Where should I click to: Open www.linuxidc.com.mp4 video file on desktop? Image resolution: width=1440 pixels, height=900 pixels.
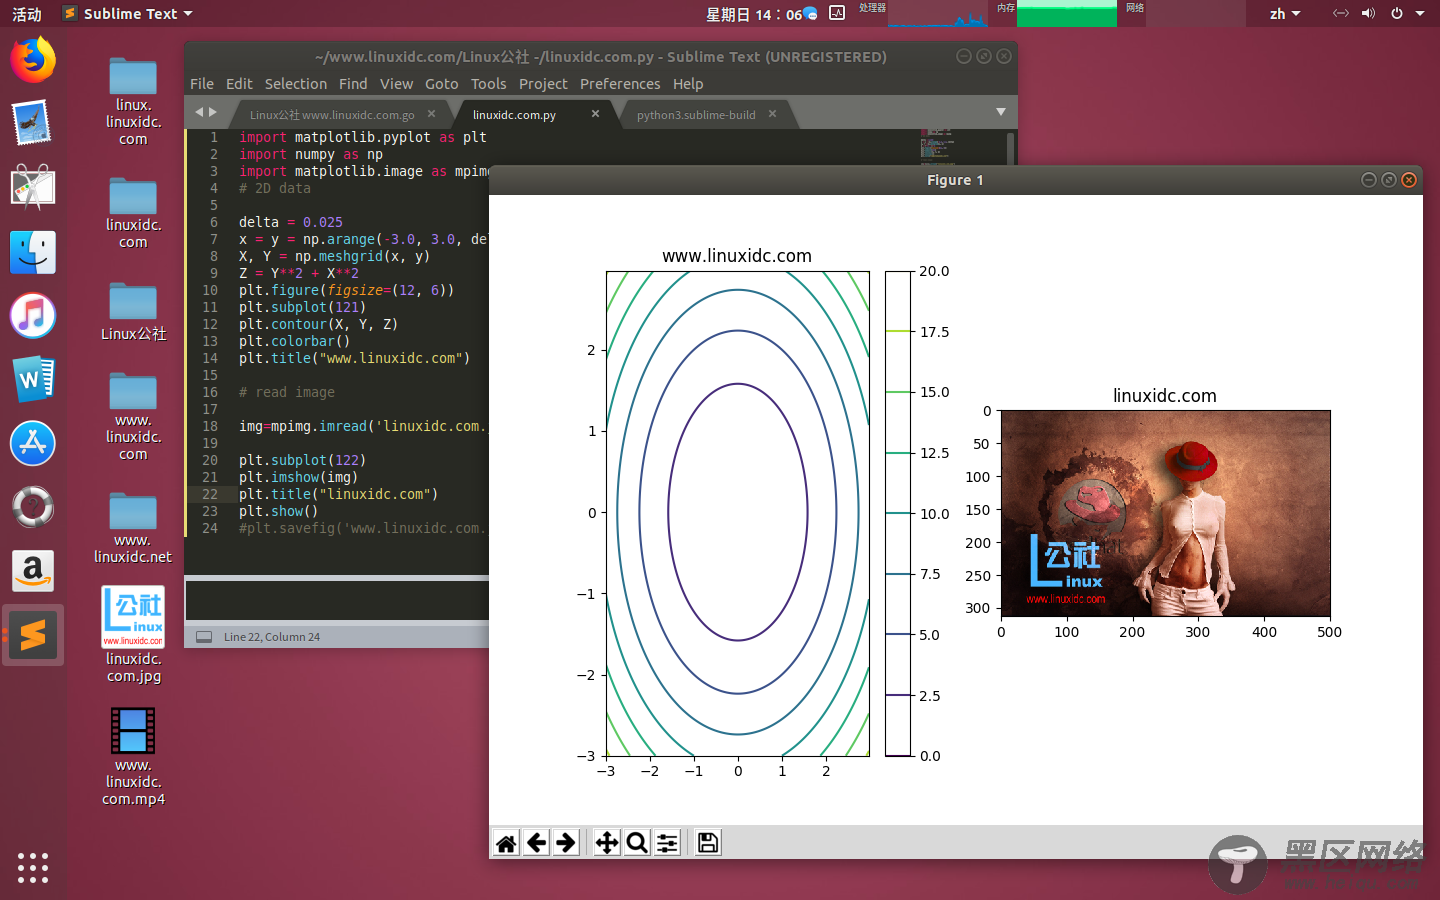point(133,757)
